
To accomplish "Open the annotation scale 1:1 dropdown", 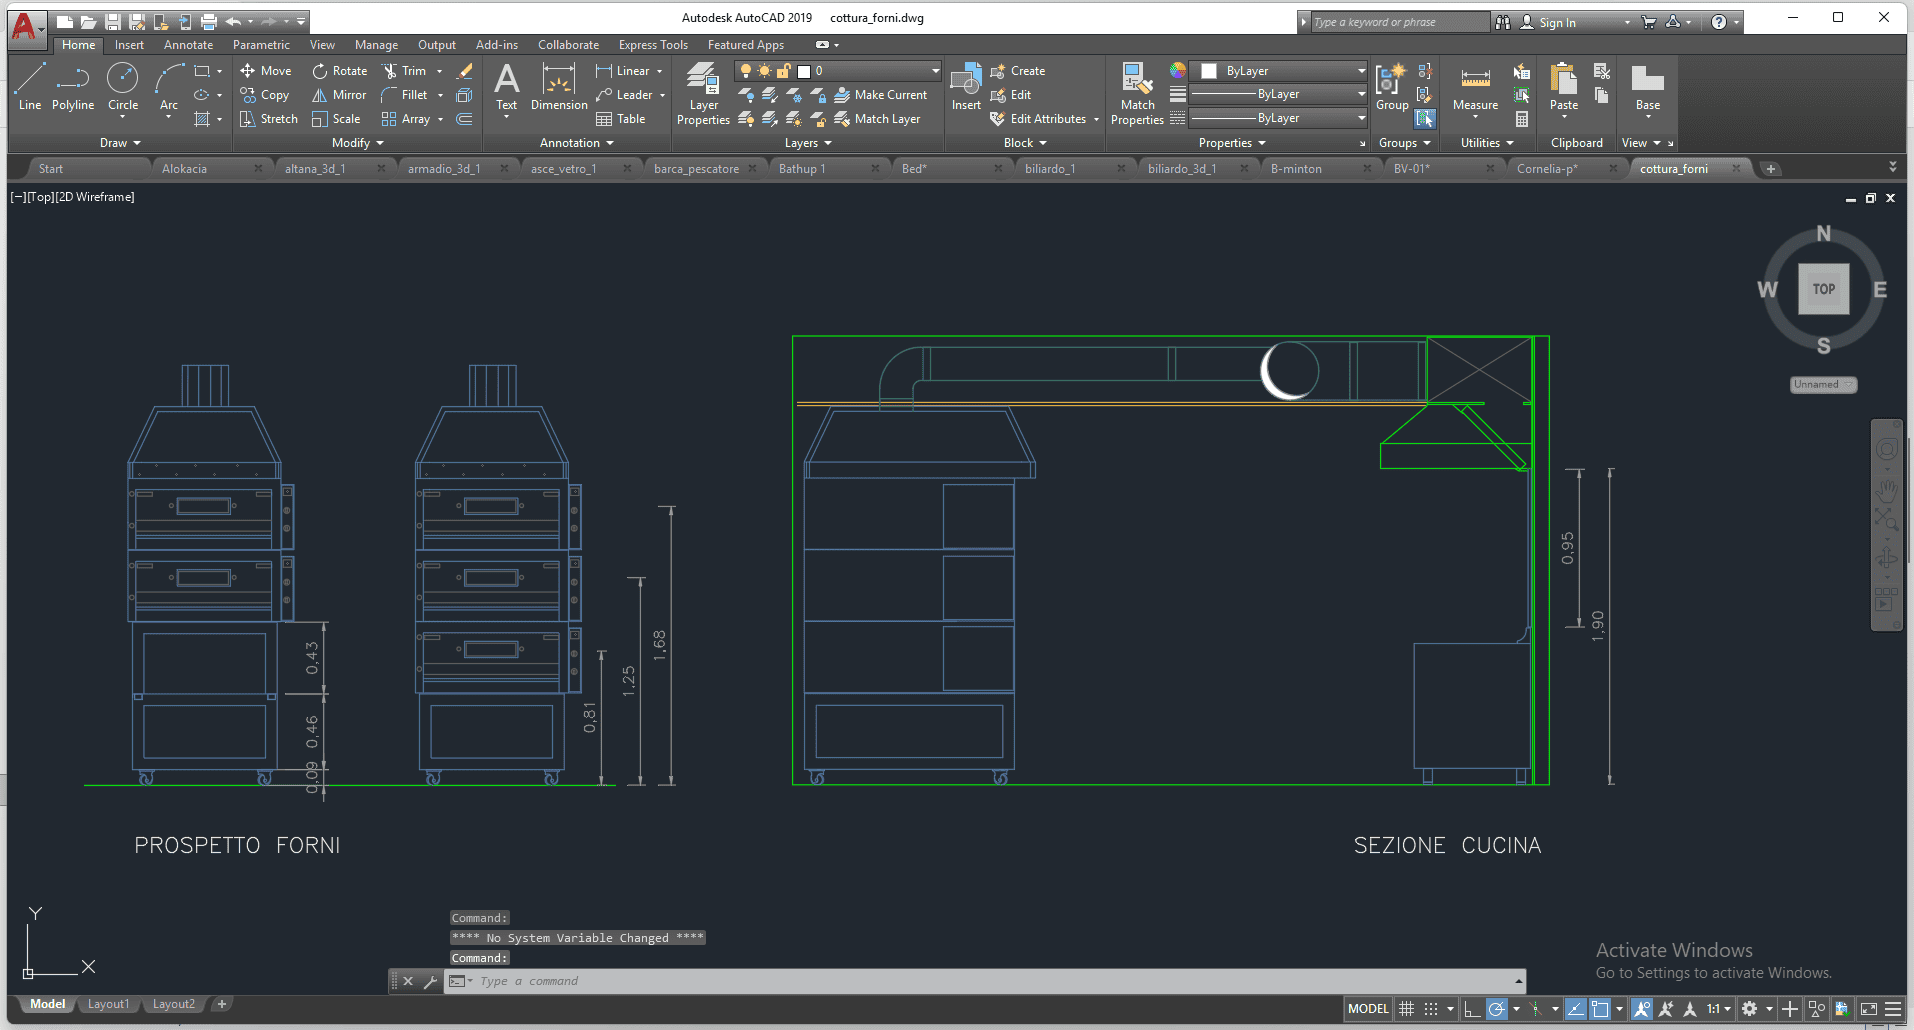I will (x=1718, y=1009).
